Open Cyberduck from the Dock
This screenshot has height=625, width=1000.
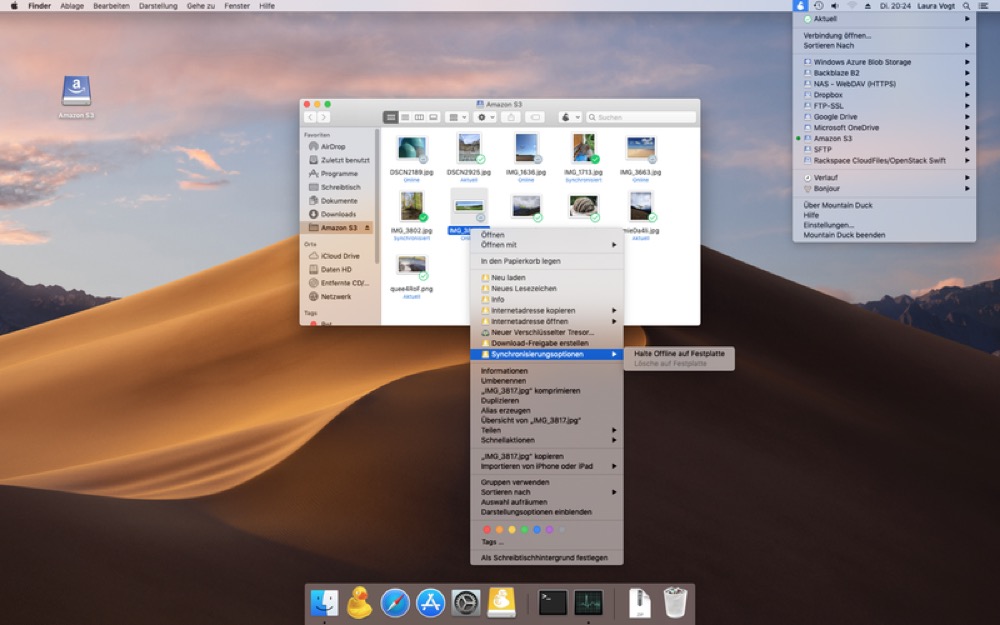point(360,602)
